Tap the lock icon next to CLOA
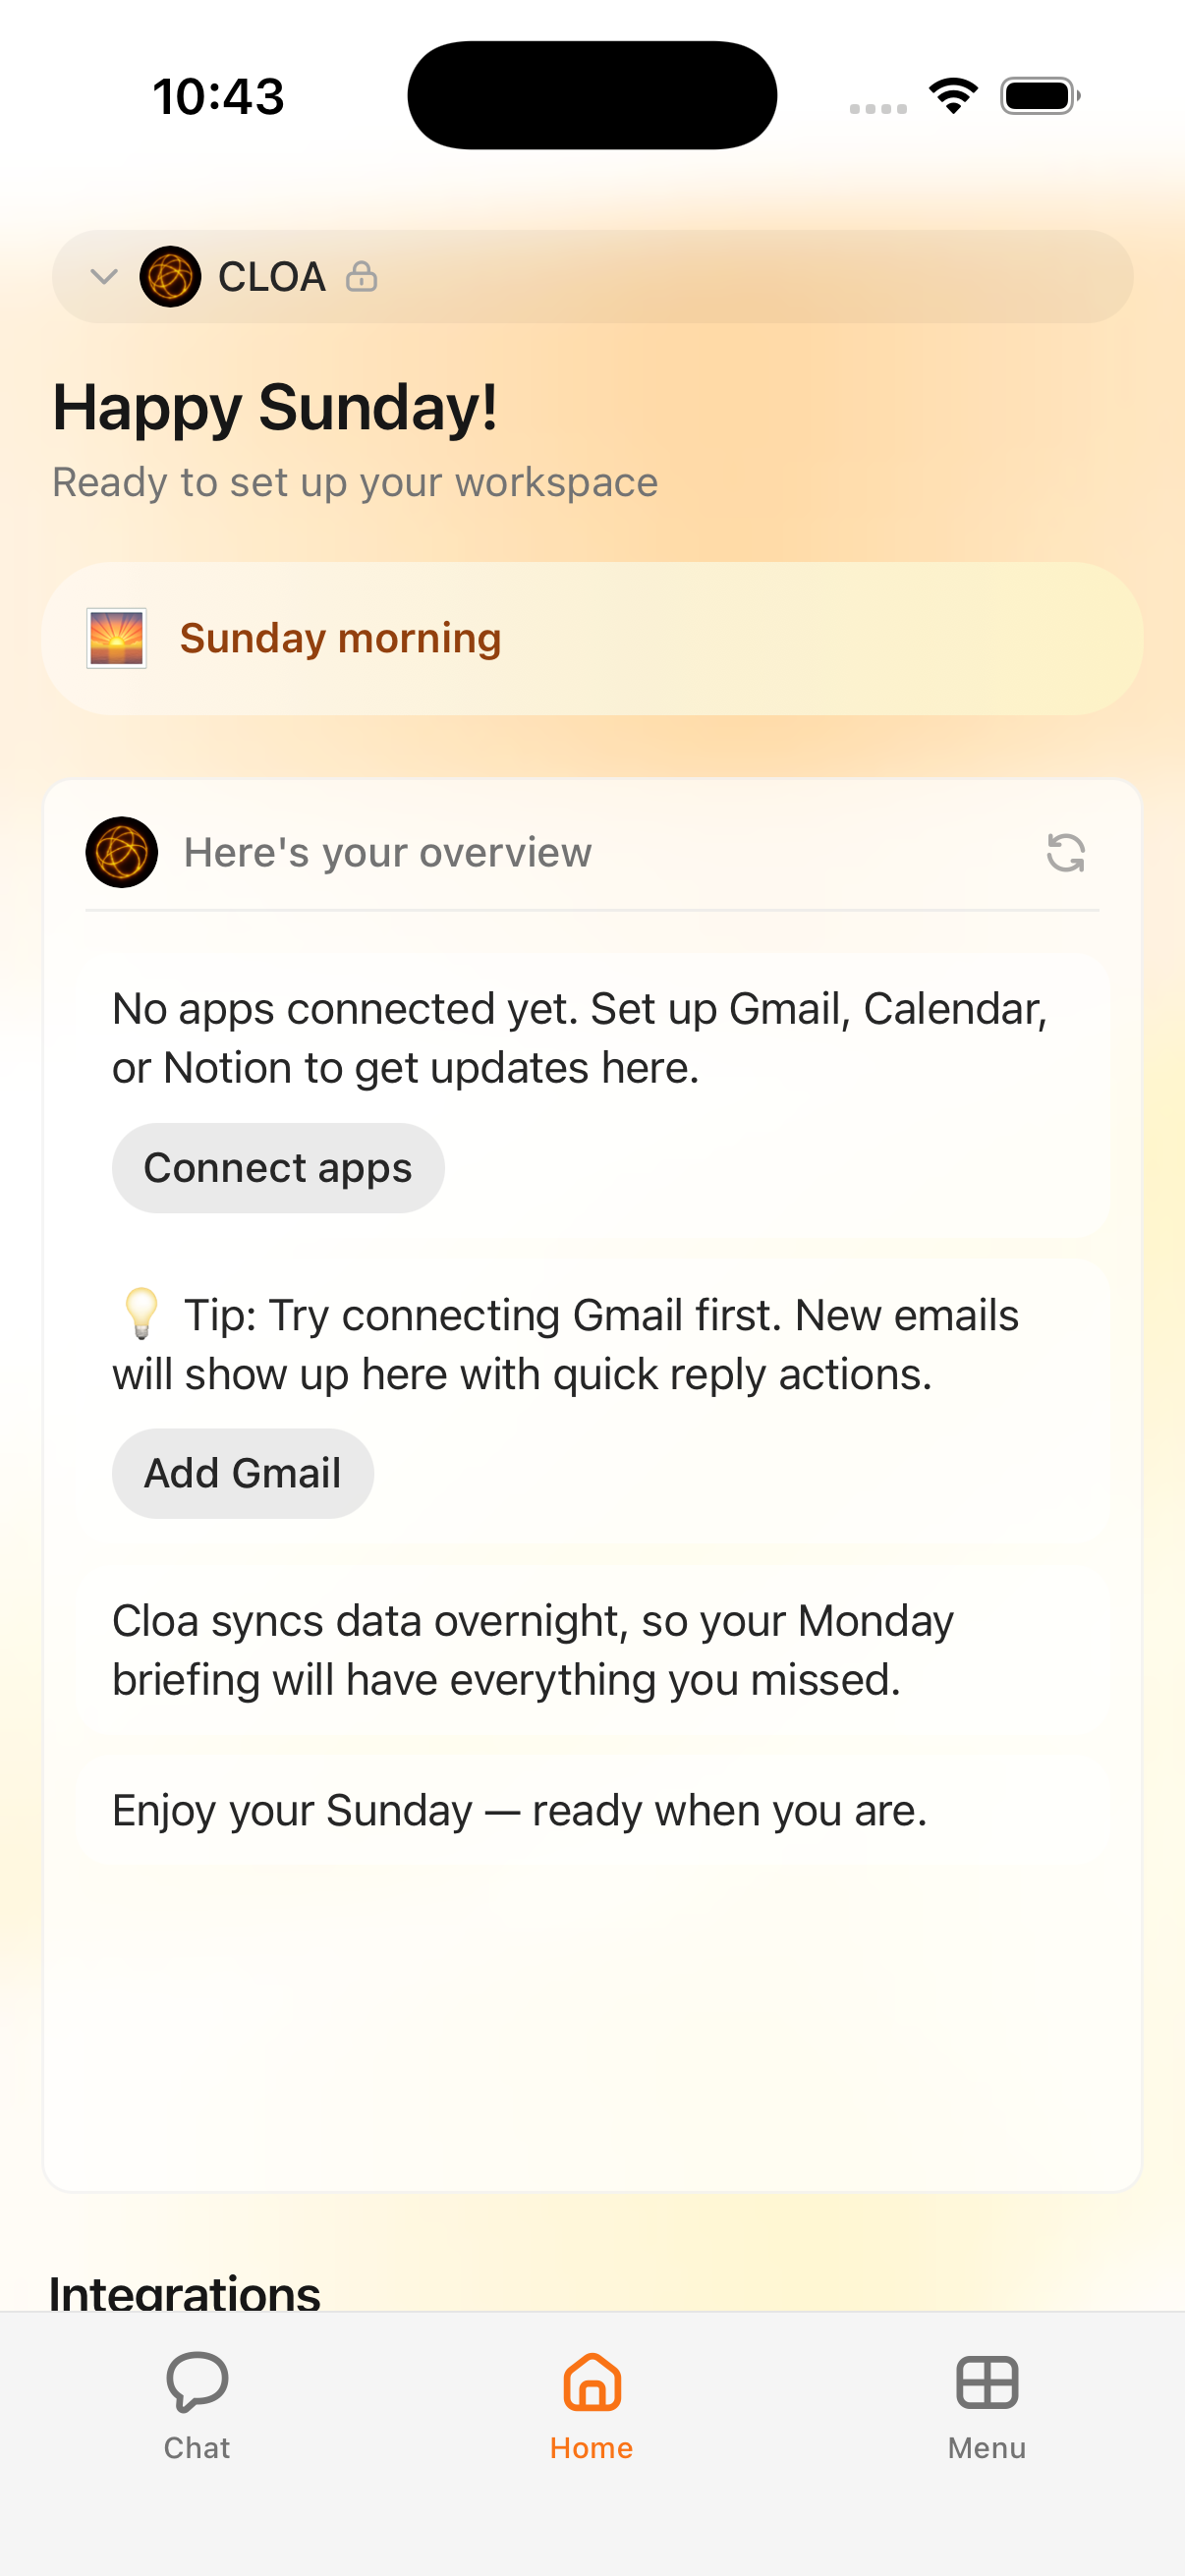Image resolution: width=1185 pixels, height=2576 pixels. point(362,276)
